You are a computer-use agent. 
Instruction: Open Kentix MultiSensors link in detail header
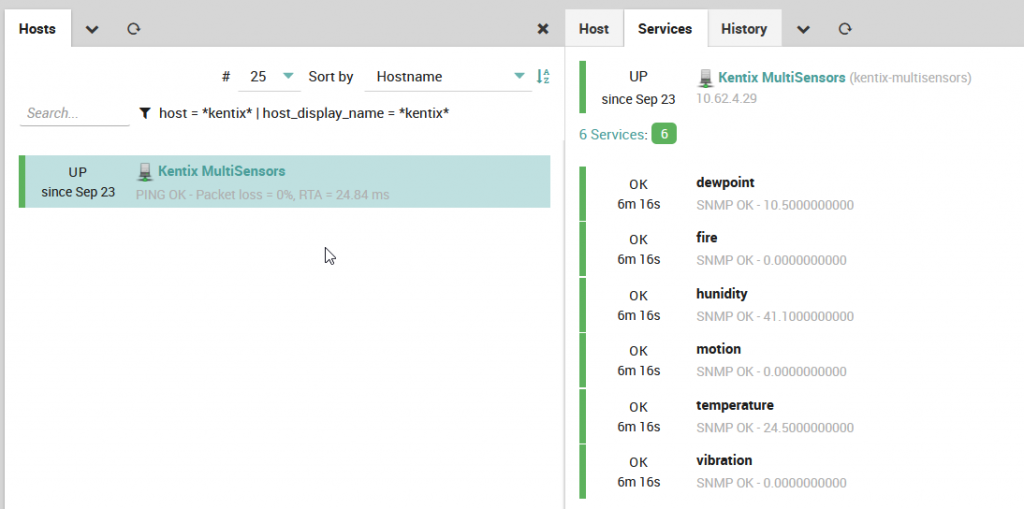coord(782,78)
